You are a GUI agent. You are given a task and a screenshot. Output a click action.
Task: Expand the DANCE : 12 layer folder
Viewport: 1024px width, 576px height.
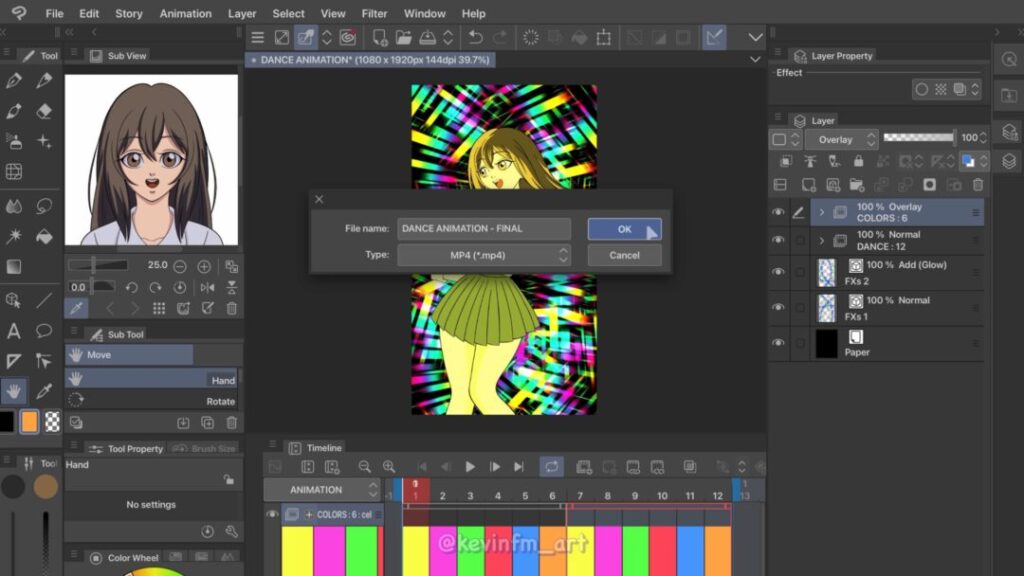tap(822, 240)
